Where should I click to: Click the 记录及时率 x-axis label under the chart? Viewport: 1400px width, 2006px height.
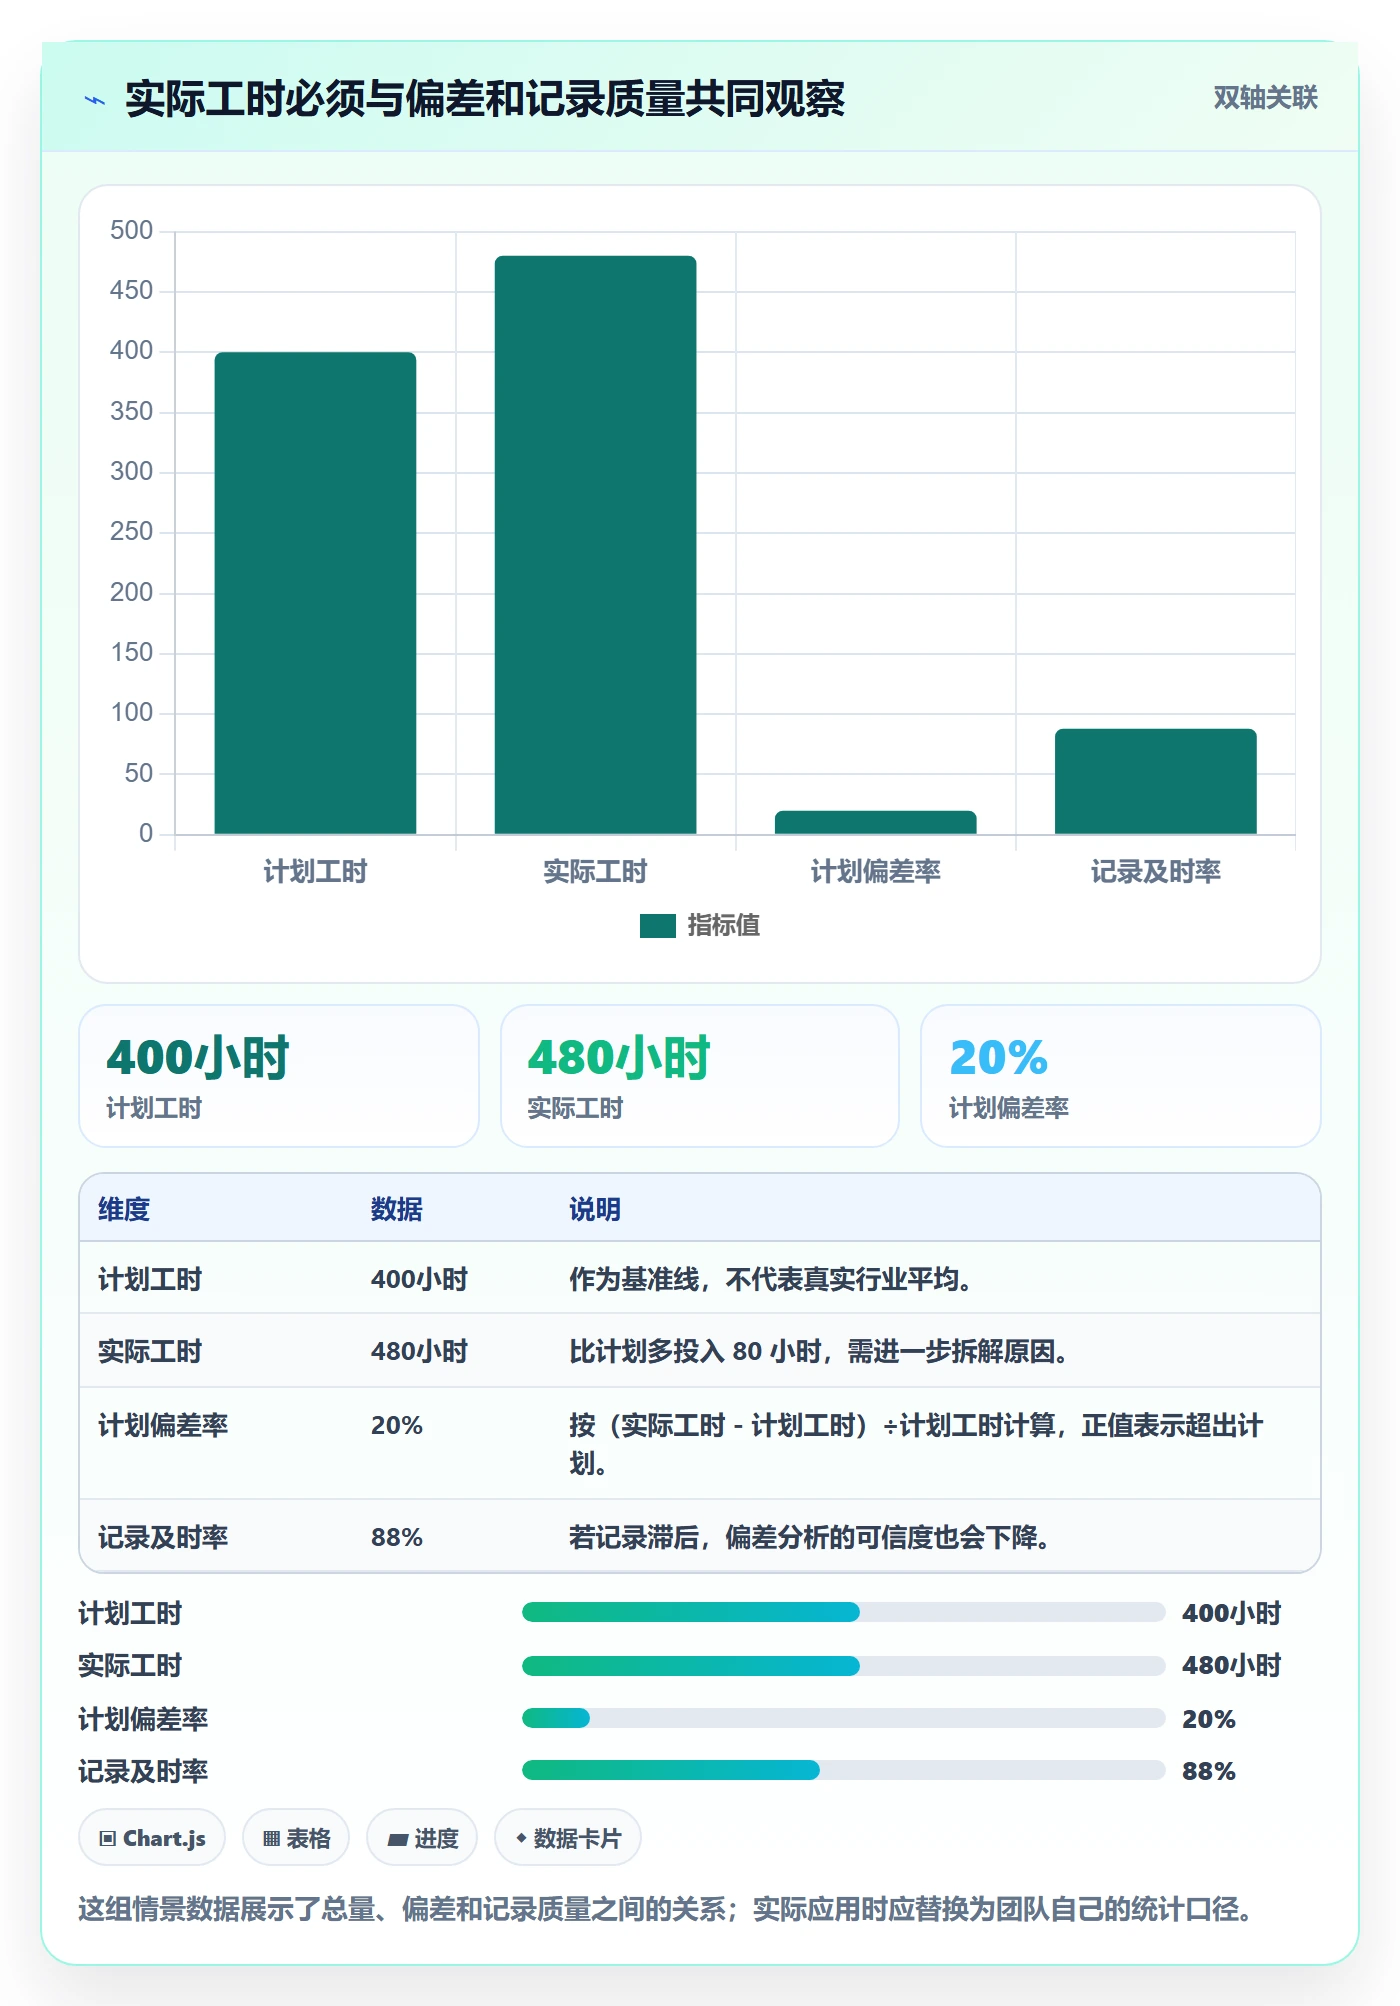[1155, 872]
